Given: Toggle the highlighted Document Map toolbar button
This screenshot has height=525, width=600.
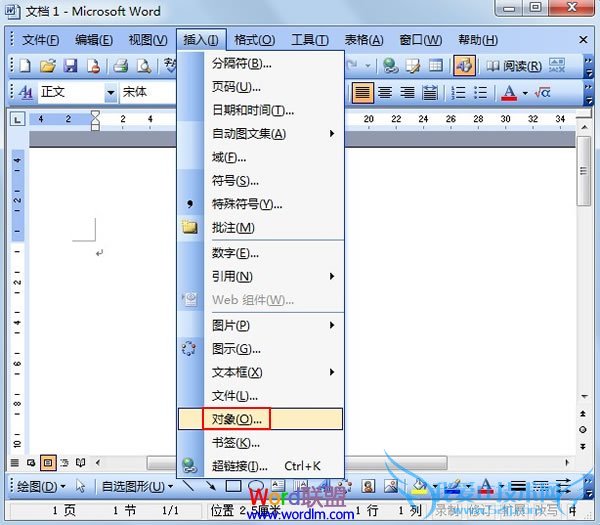Looking at the screenshot, I should point(465,65).
